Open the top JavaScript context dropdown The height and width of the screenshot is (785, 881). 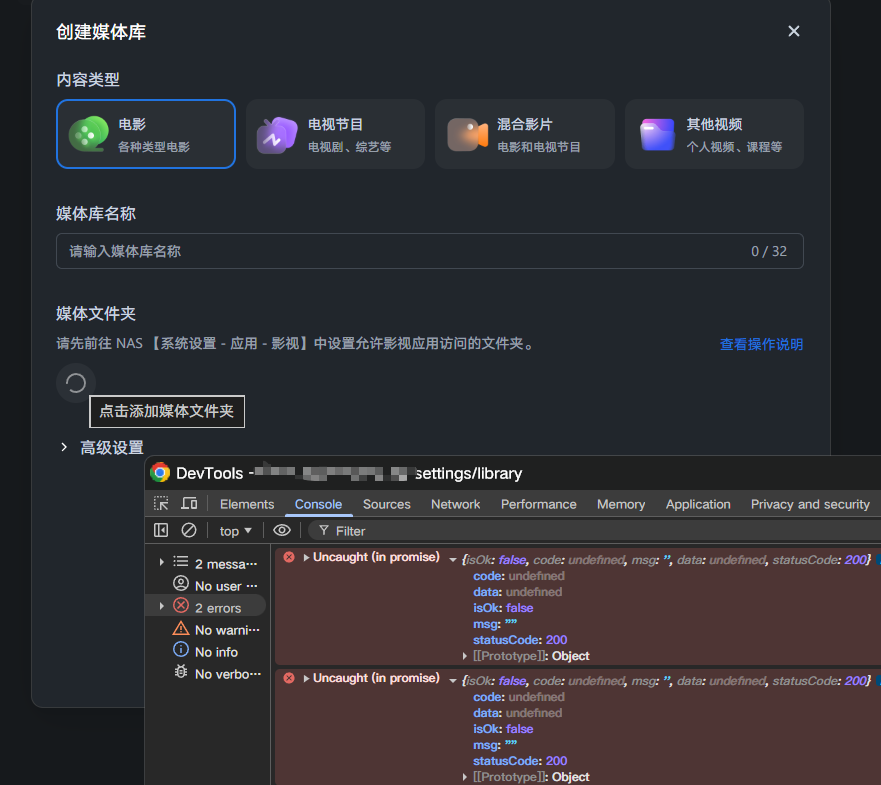click(236, 531)
